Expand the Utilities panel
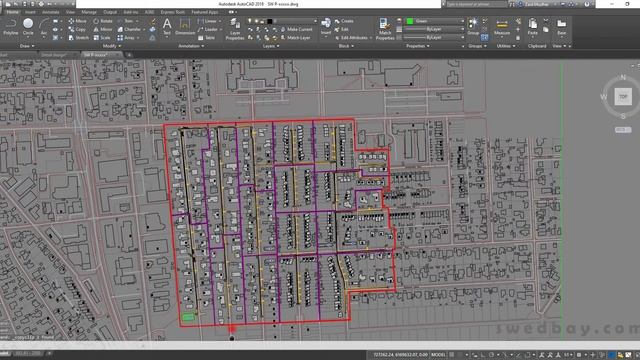640x360 pixels. tap(506, 46)
